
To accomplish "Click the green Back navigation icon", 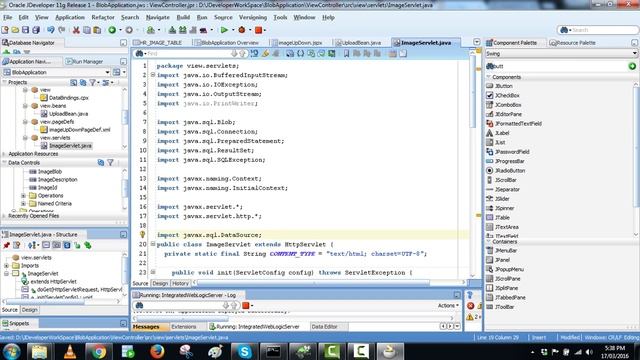I will point(112,30).
